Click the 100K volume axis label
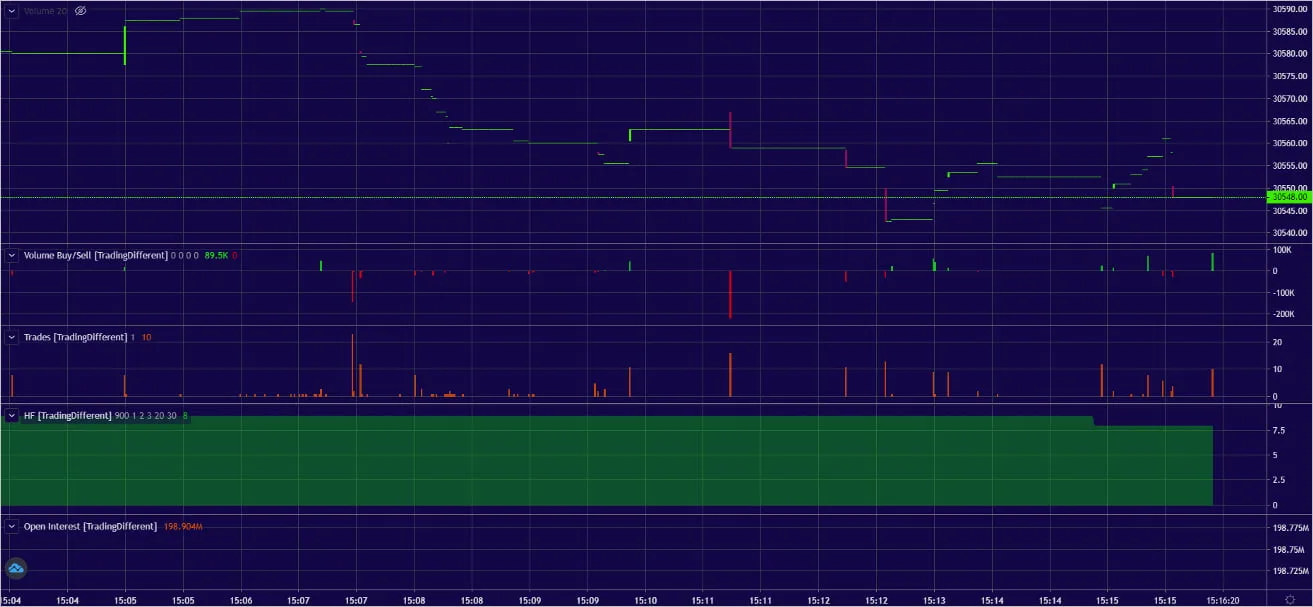Viewport: 1313px width, 607px height. pos(1282,249)
